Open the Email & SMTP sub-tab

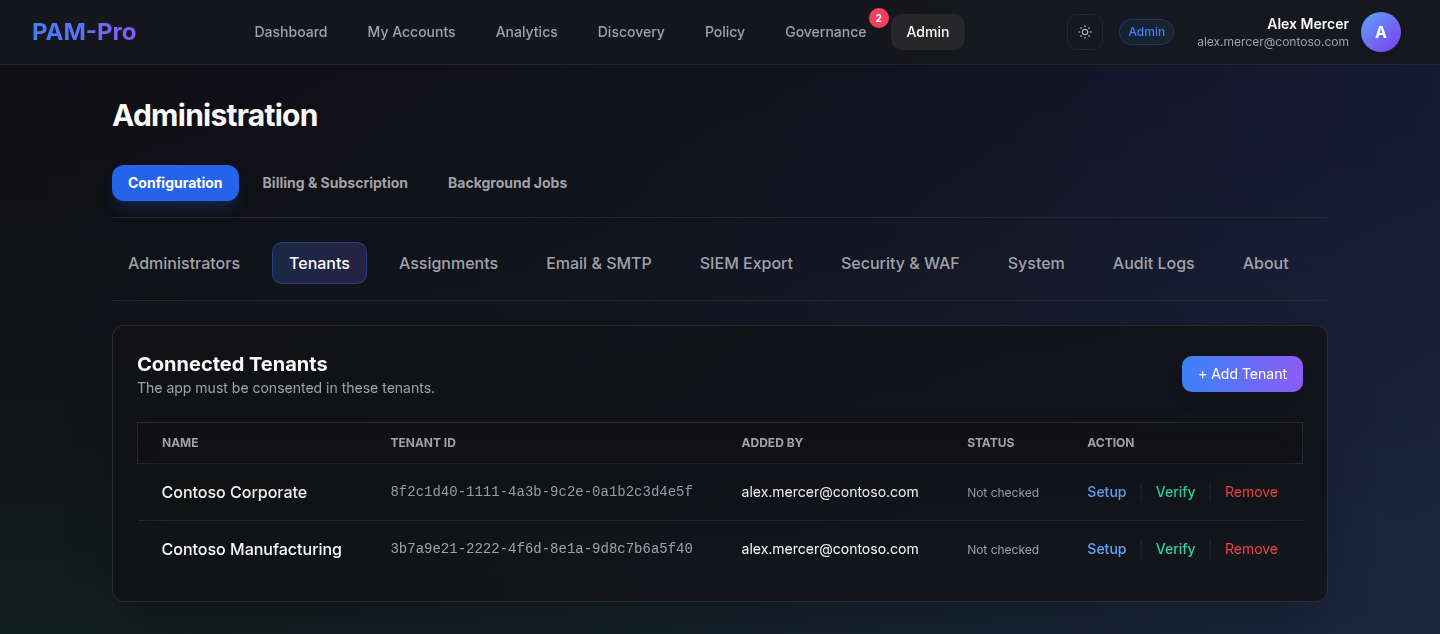coord(599,263)
